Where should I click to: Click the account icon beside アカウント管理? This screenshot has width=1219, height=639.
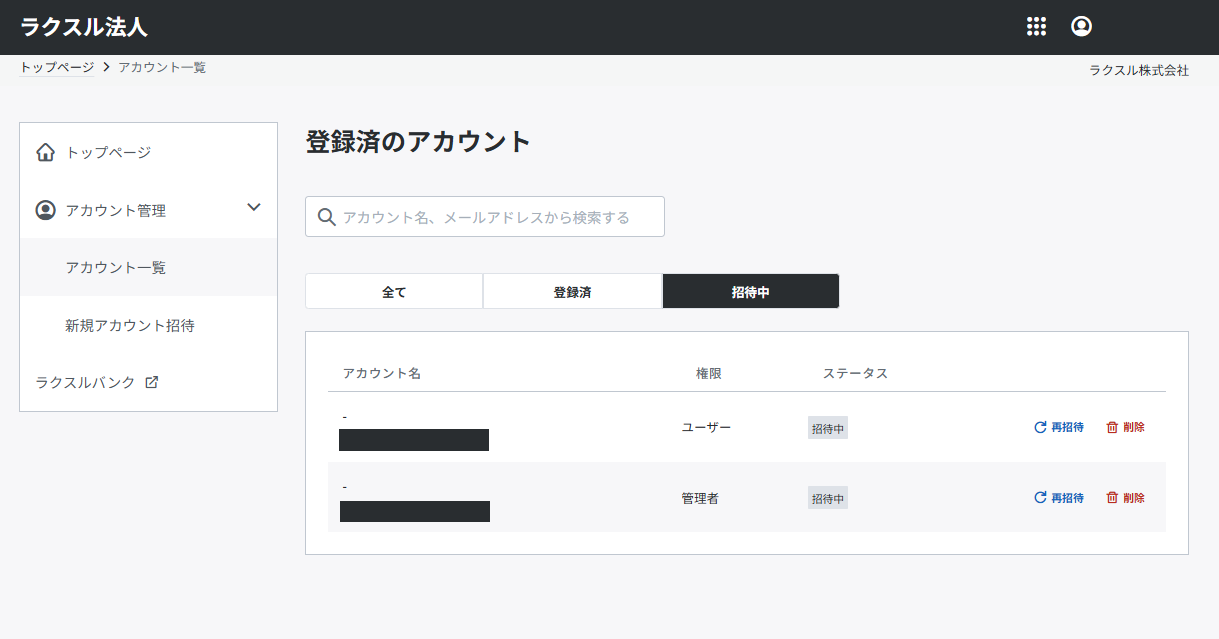(45, 211)
